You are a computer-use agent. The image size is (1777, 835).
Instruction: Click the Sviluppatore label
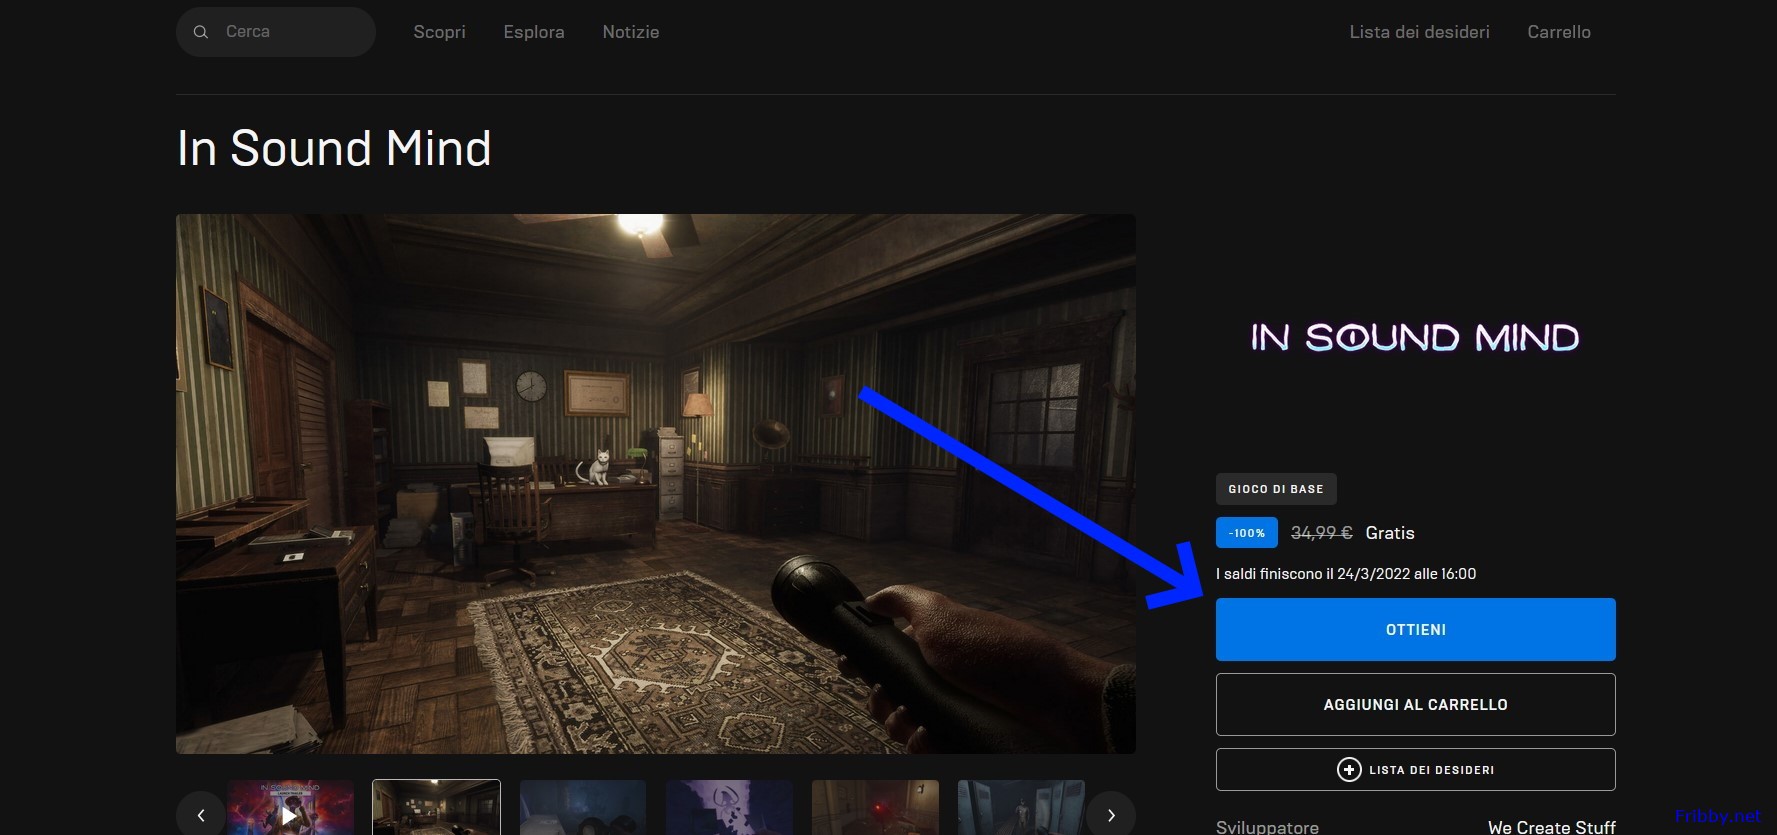tap(1267, 827)
